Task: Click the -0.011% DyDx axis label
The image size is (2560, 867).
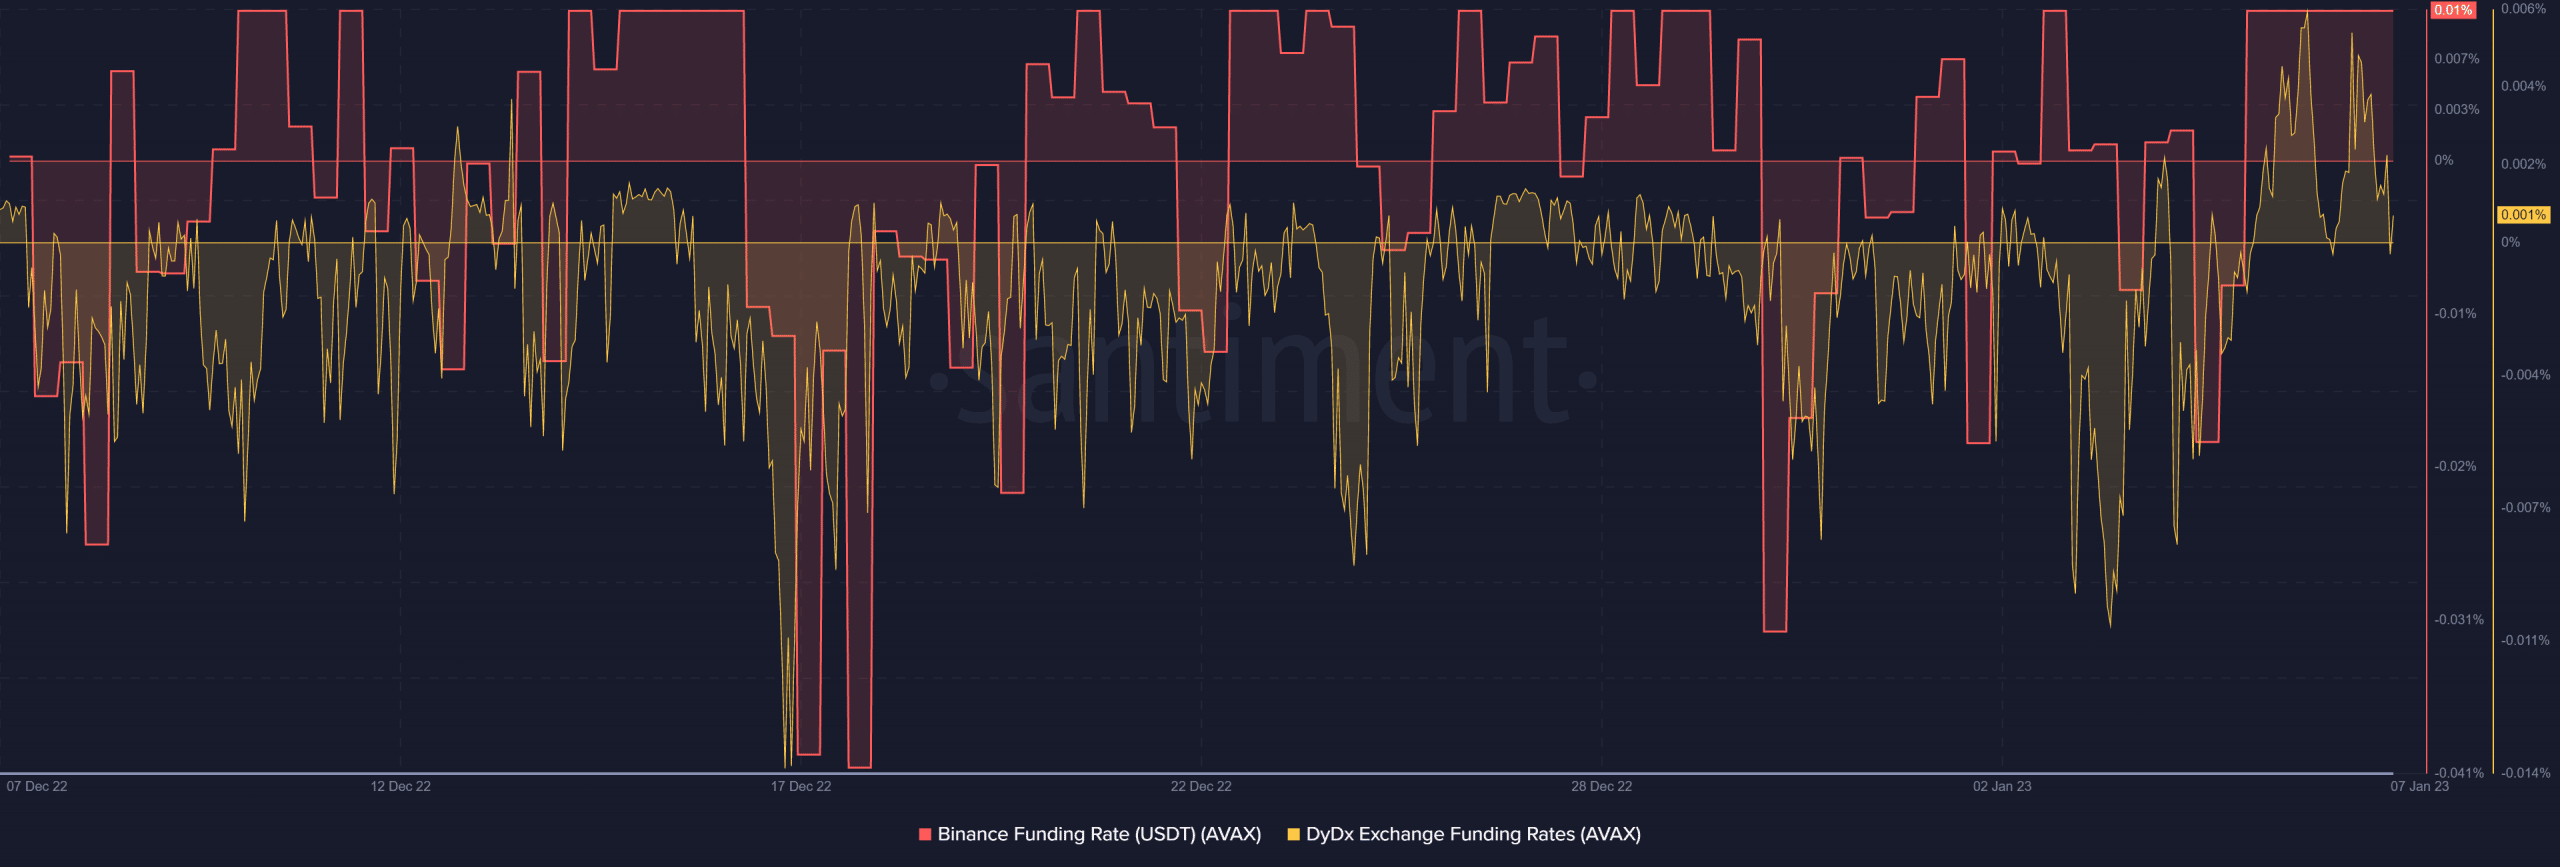Action: point(2526,641)
